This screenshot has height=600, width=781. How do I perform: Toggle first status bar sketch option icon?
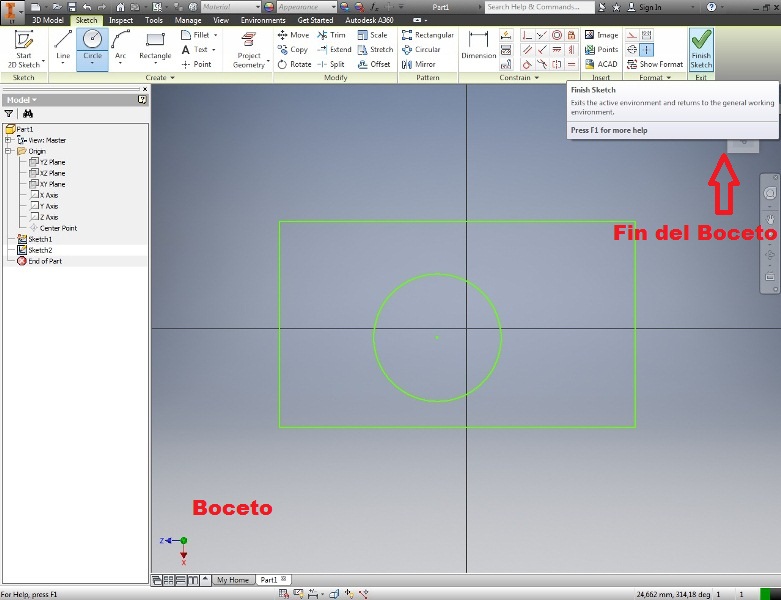tap(283, 594)
